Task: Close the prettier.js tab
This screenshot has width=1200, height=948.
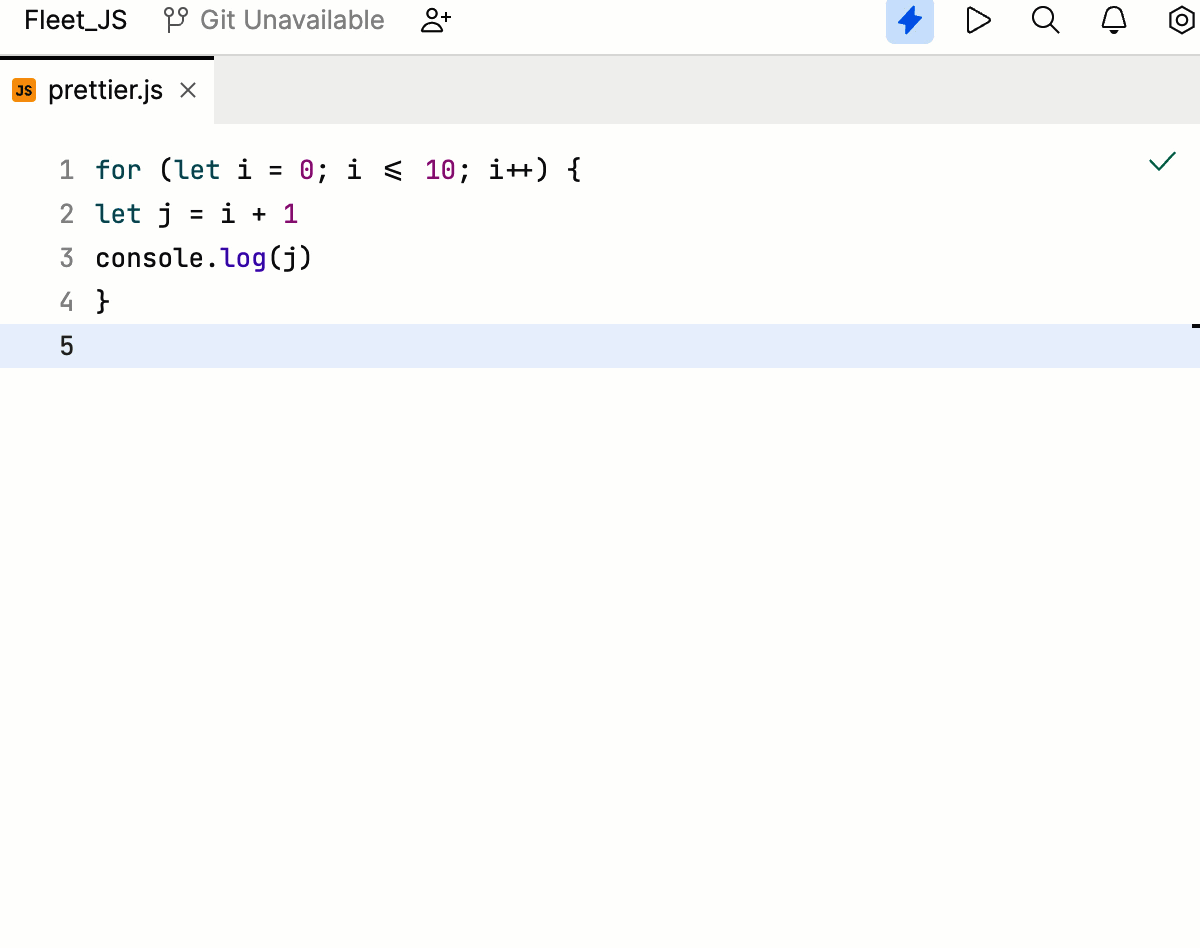Action: click(x=187, y=89)
